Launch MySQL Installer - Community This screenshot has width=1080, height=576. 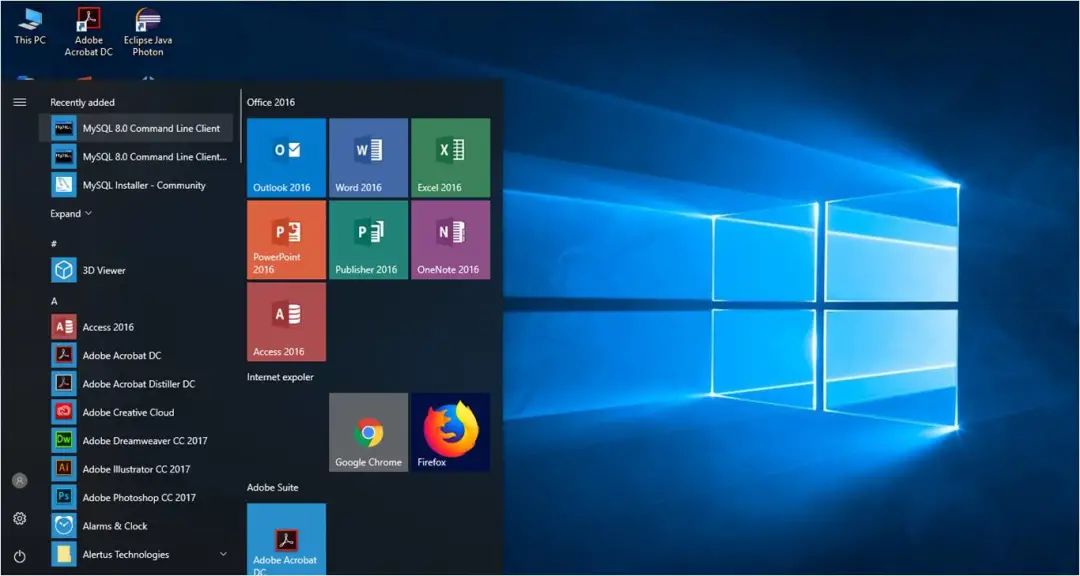click(x=136, y=185)
